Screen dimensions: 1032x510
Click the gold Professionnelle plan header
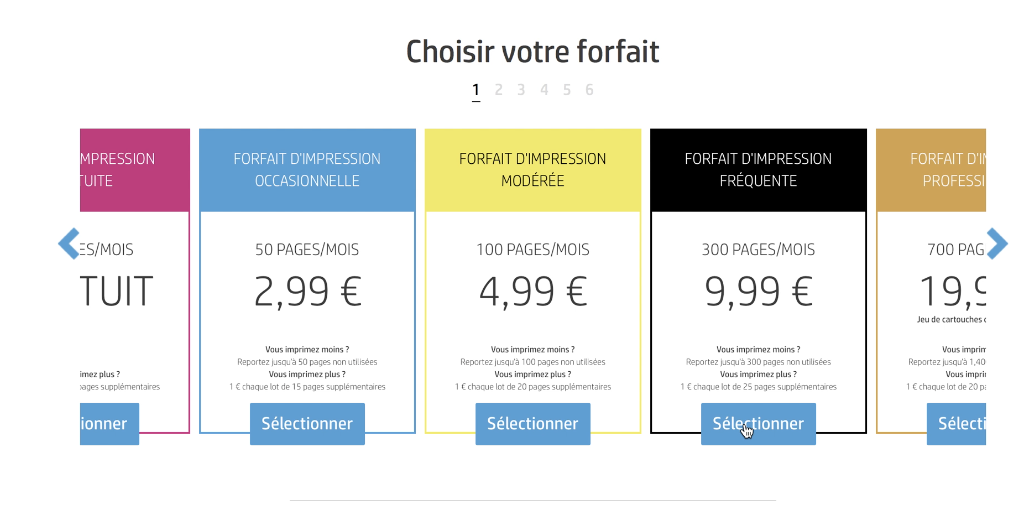tap(931, 170)
